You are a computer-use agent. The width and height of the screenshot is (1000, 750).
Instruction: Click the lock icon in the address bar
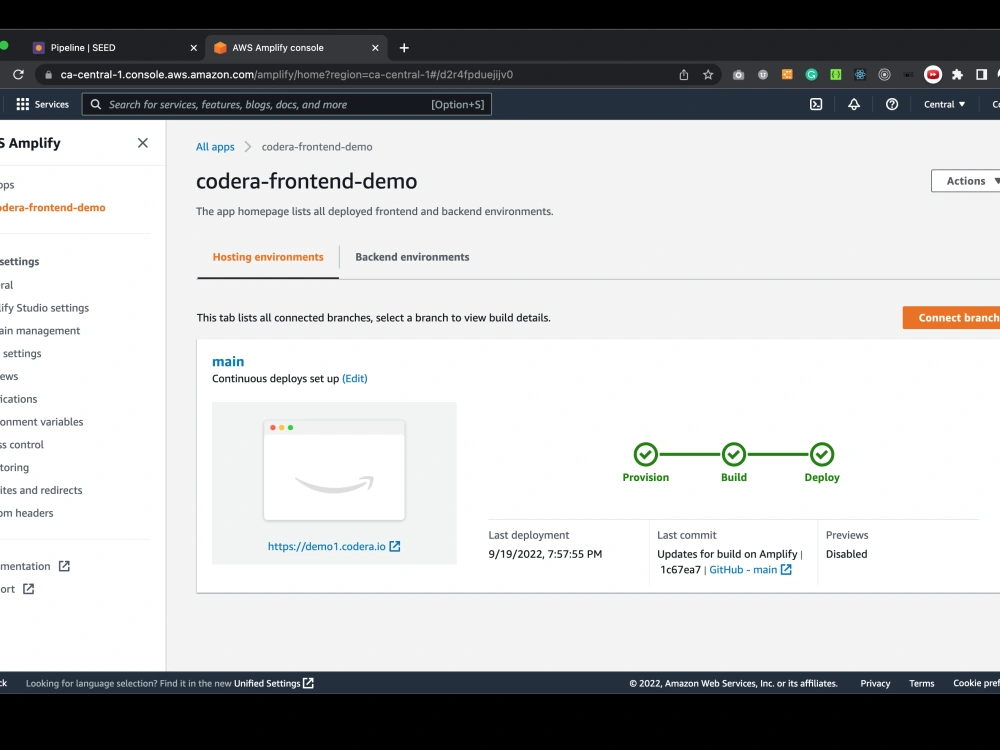pos(48,75)
